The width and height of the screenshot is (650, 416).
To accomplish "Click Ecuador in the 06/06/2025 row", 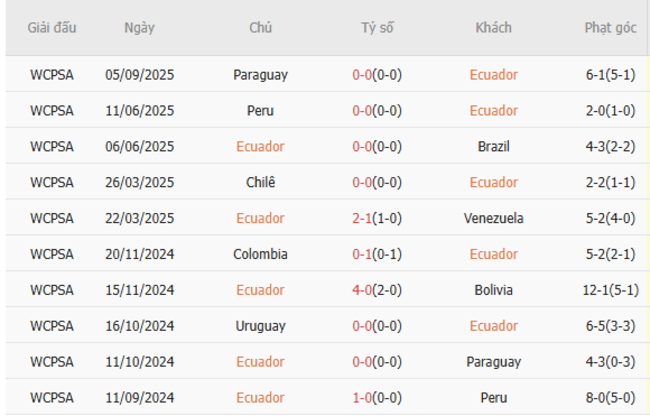I will point(260,147).
